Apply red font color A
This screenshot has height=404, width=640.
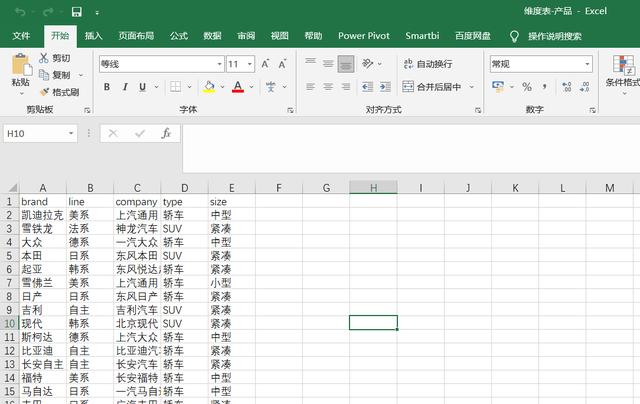pyautogui.click(x=238, y=87)
